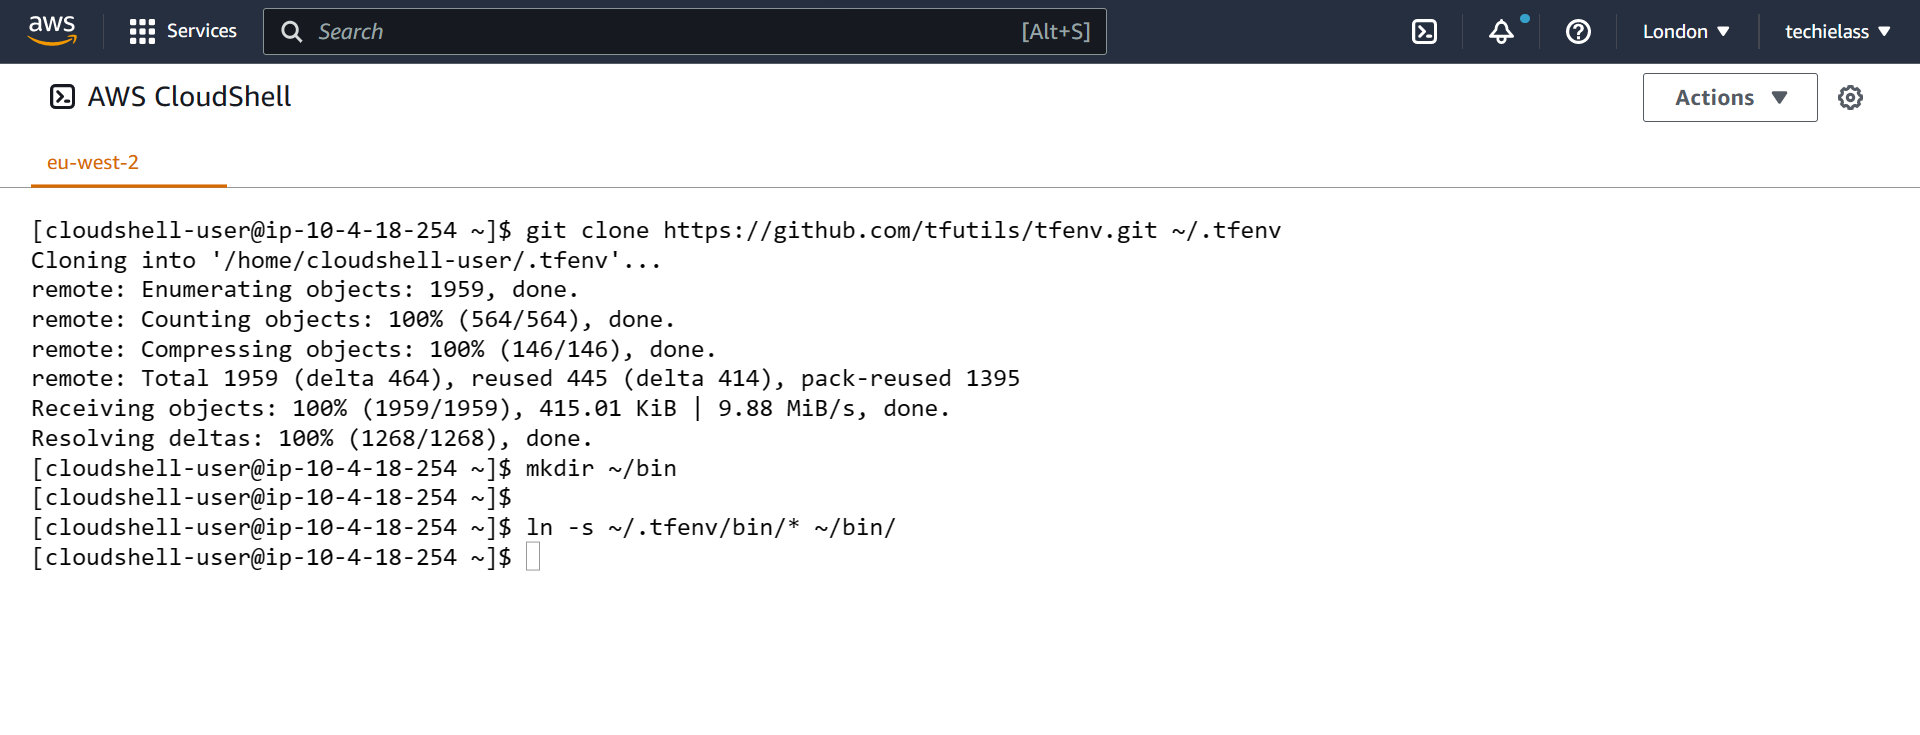Select the eu-west-2 terminal tab
This screenshot has width=1920, height=735.
click(x=93, y=162)
